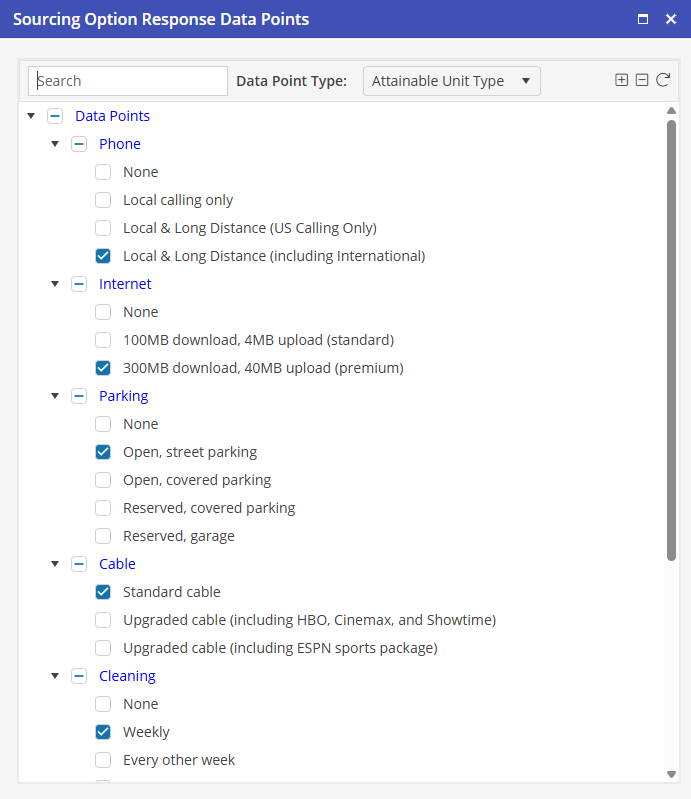This screenshot has height=799, width=691.
Task: Close the Sourcing Option Response dialog
Action: click(x=671, y=19)
